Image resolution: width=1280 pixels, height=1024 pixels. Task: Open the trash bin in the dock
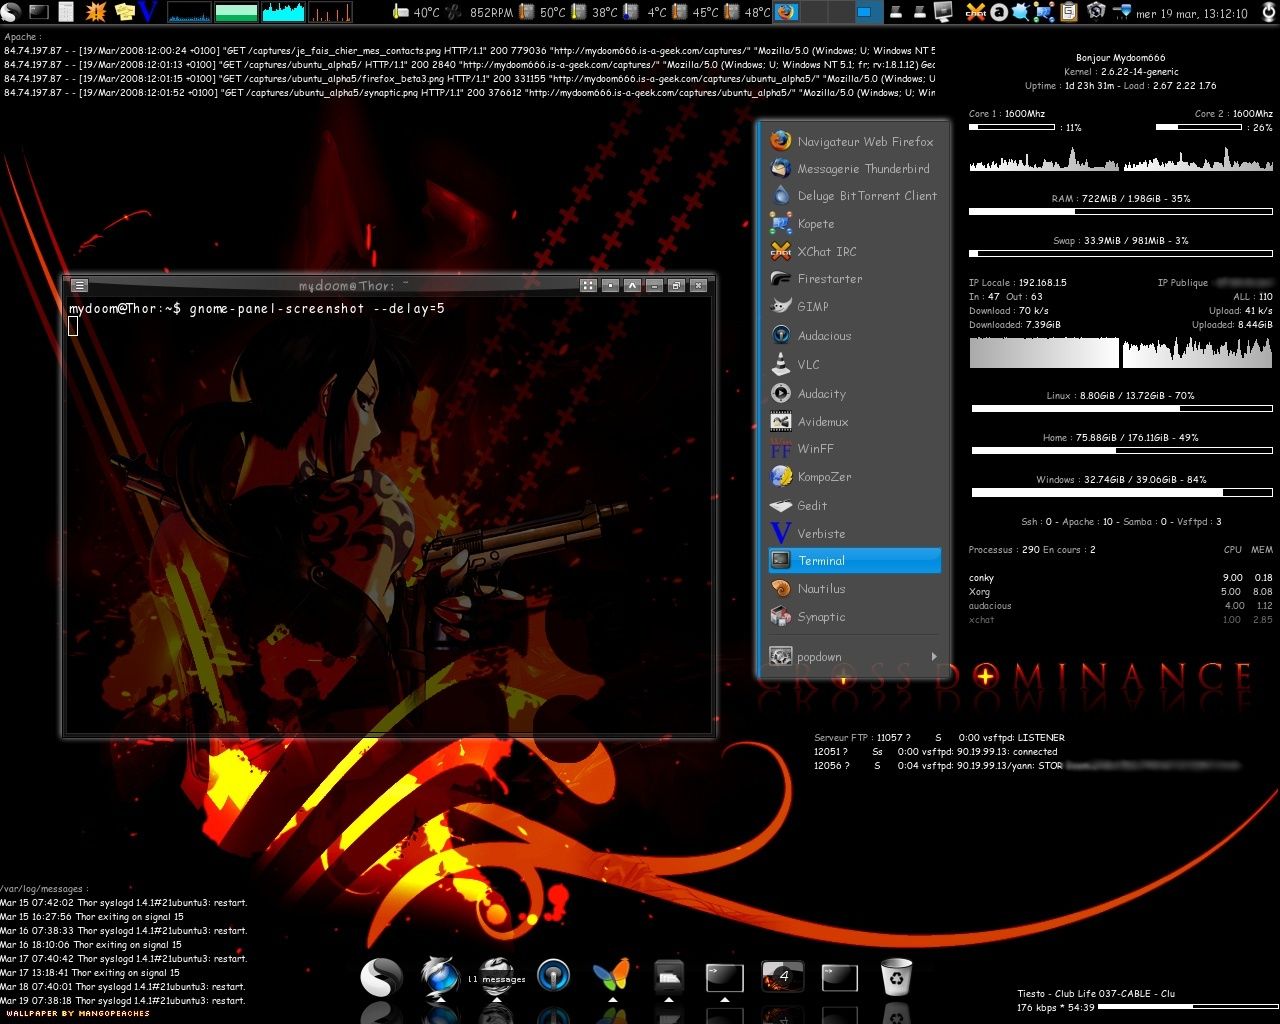896,976
